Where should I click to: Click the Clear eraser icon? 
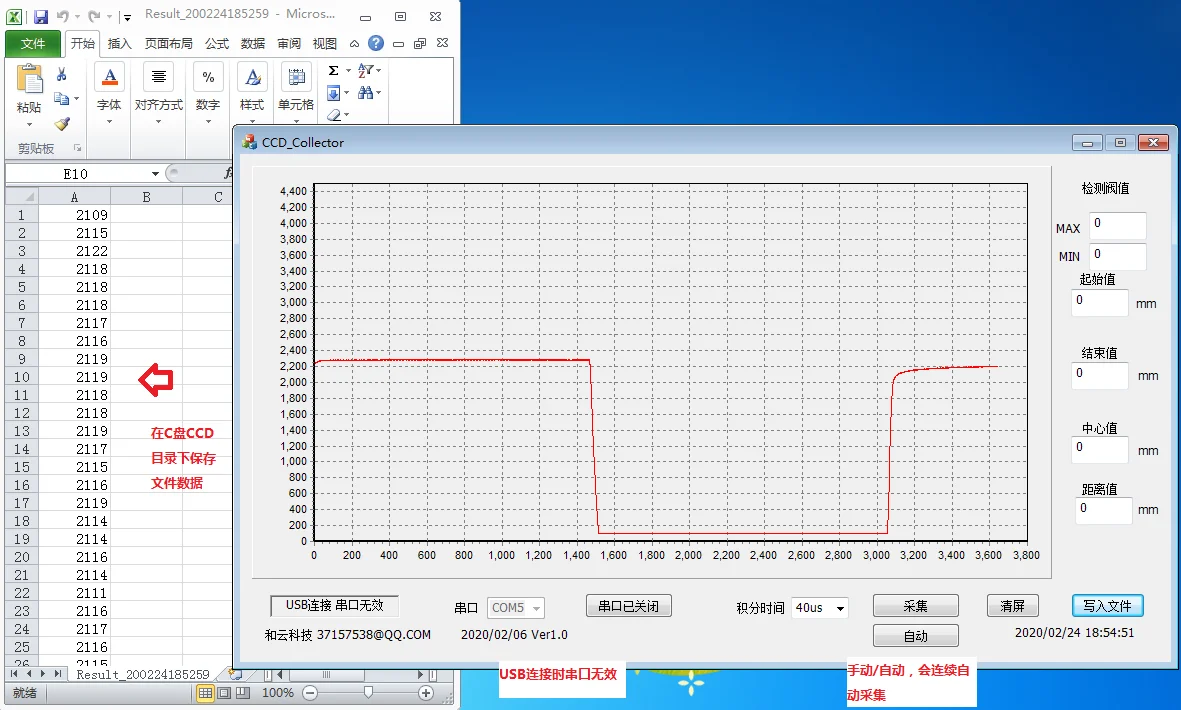tap(333, 116)
